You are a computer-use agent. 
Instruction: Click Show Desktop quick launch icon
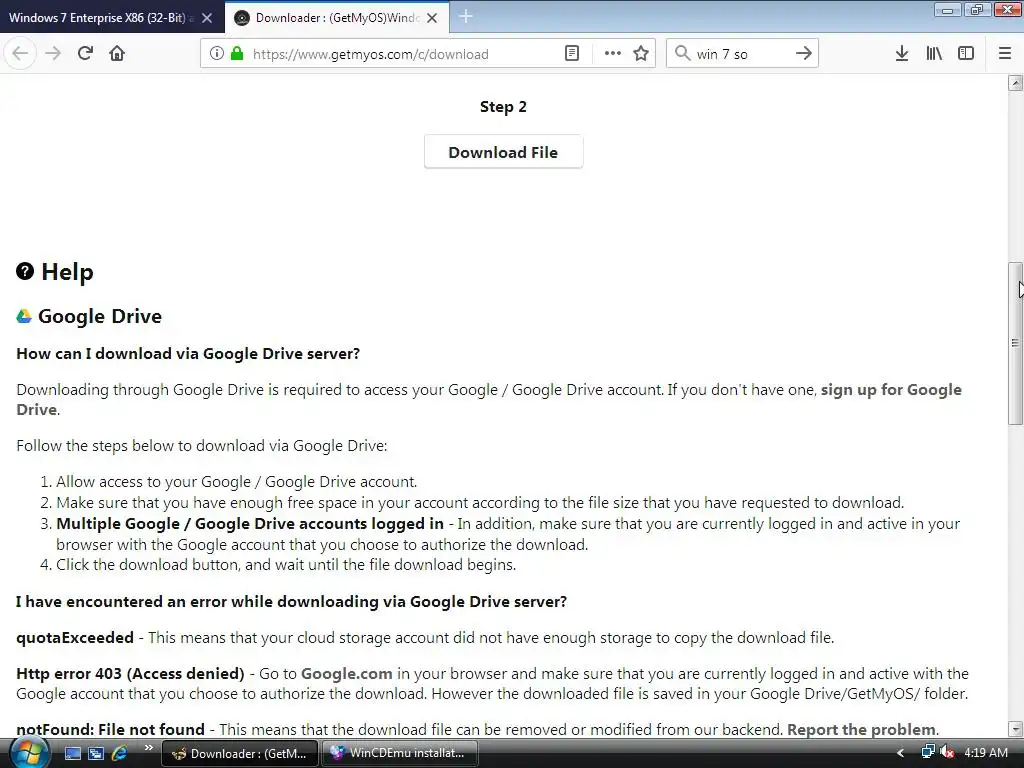[72, 753]
